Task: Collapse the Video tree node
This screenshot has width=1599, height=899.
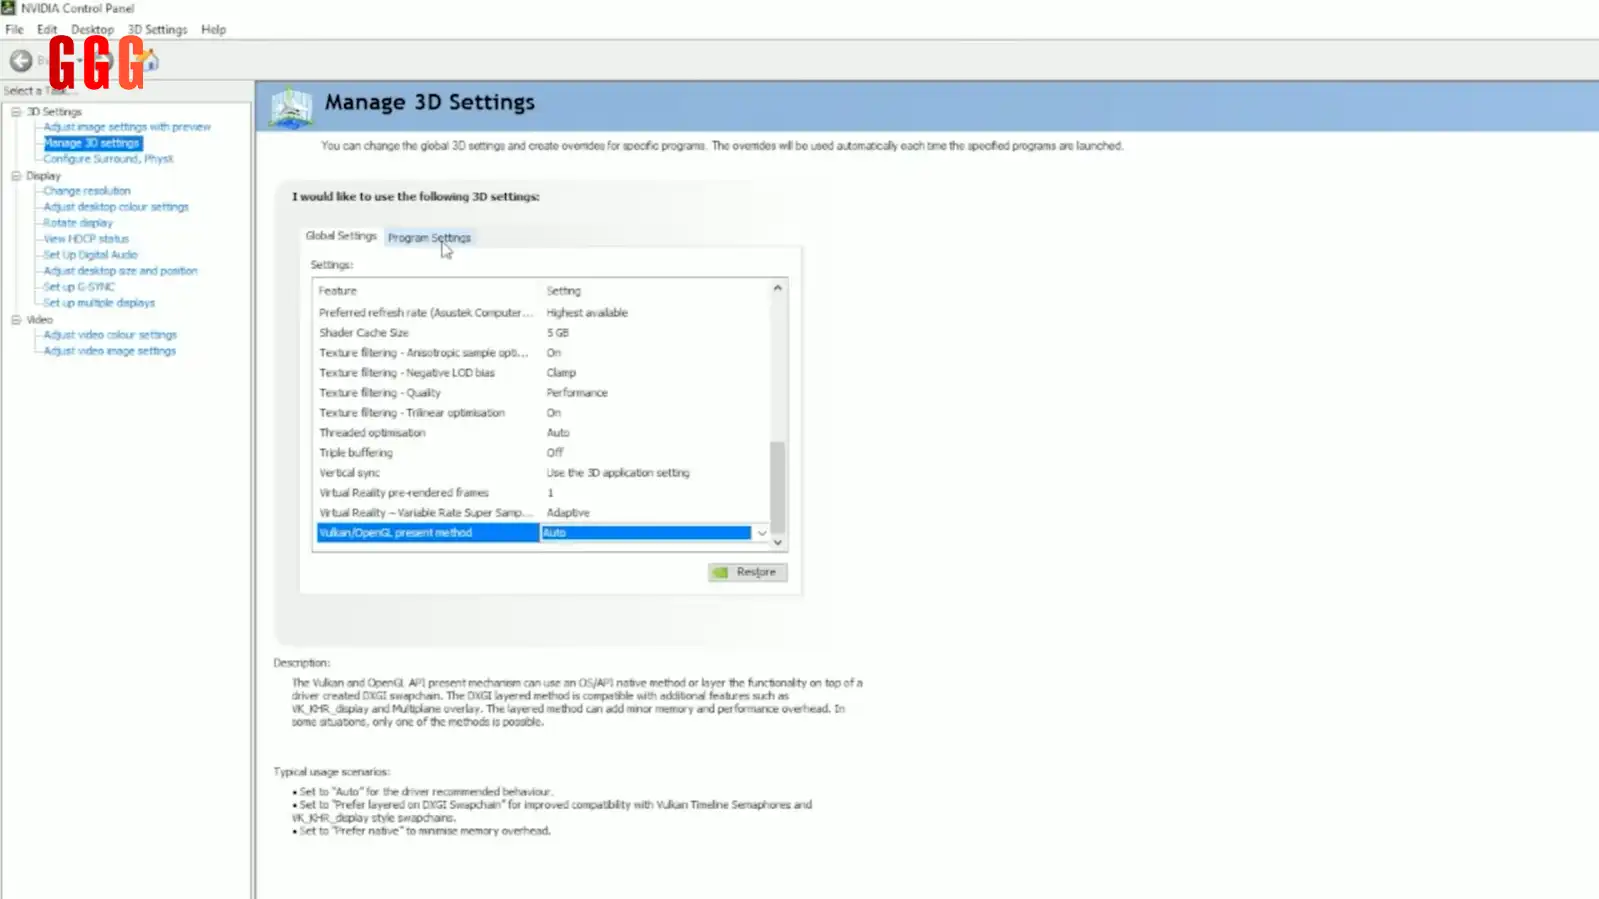Action: tap(16, 320)
